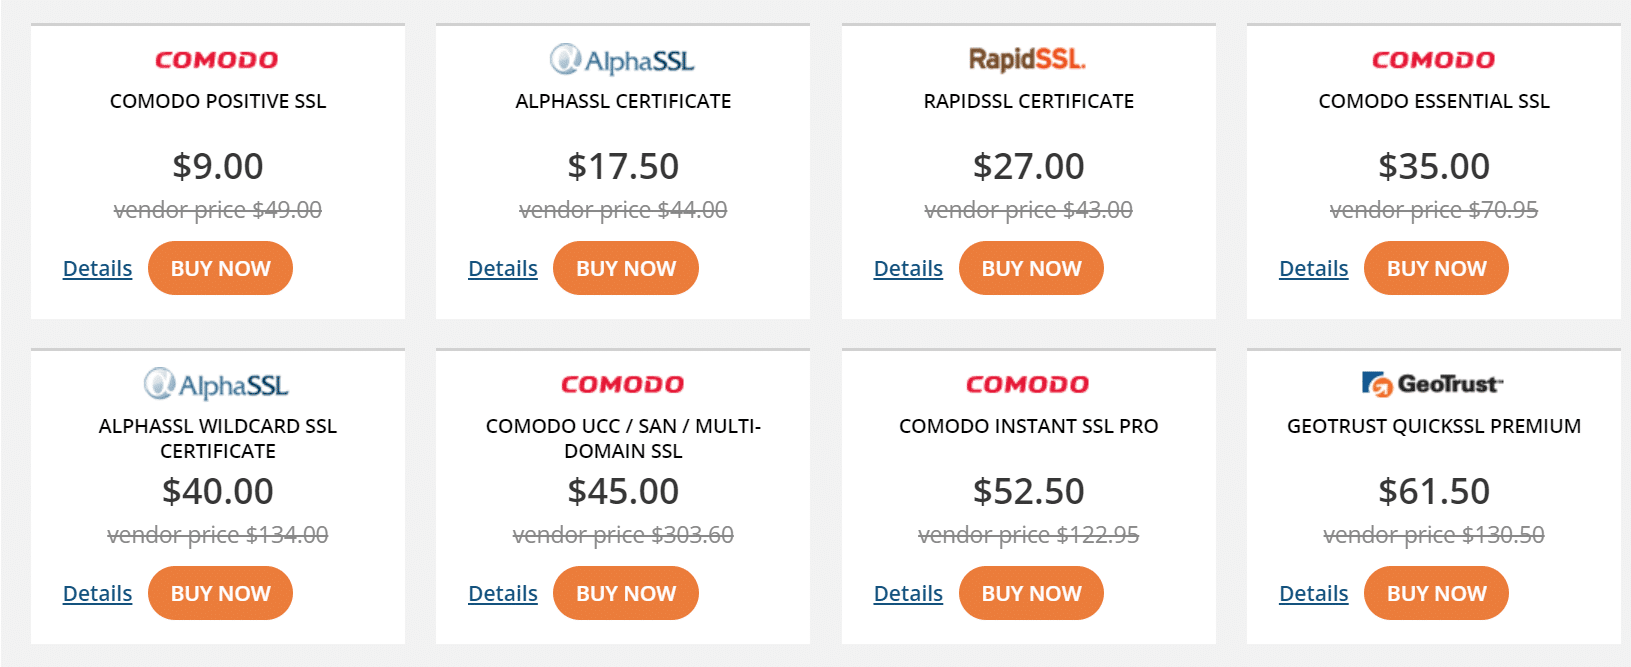
Task: Click the AlphaSSL logo above Wildcard SSL Certificate
Action: point(217,384)
